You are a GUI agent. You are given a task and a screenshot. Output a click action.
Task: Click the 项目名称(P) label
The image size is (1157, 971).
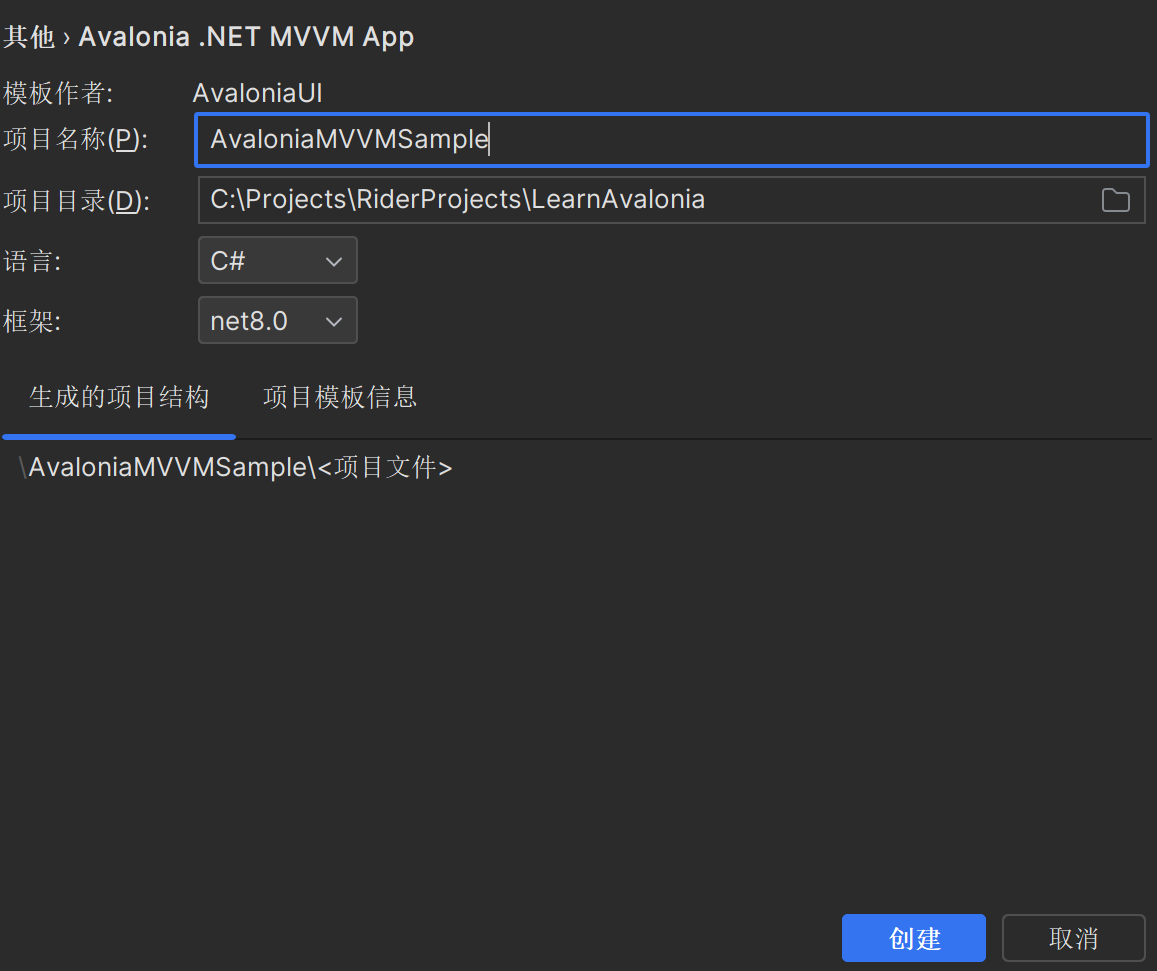point(75,140)
